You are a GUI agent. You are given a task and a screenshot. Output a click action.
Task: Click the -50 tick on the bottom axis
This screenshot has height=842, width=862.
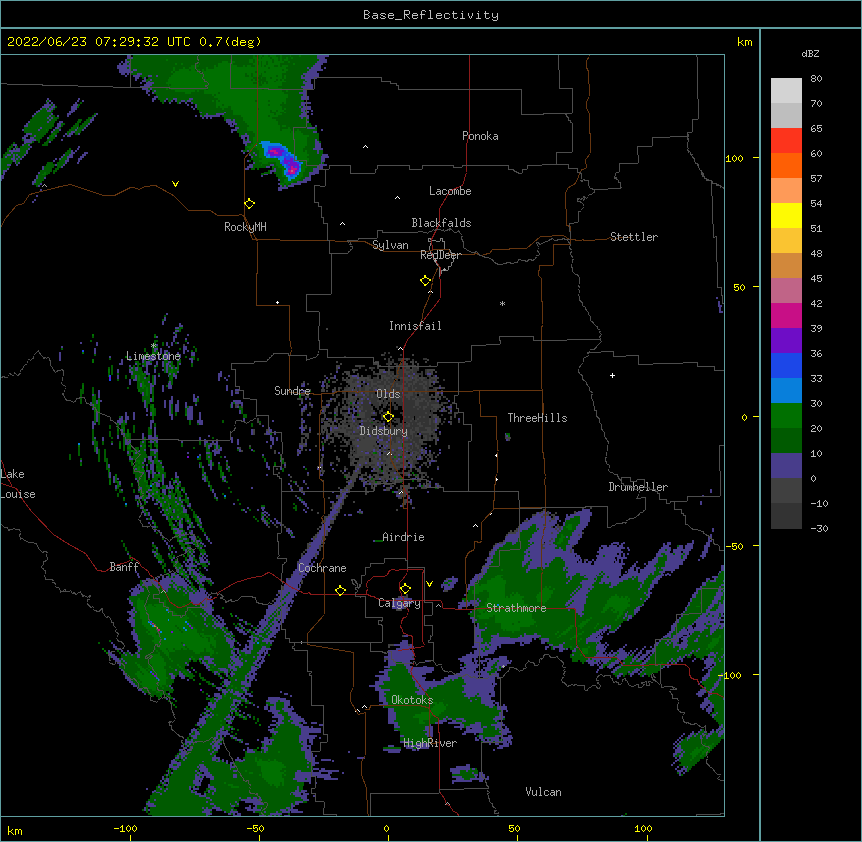point(255,828)
